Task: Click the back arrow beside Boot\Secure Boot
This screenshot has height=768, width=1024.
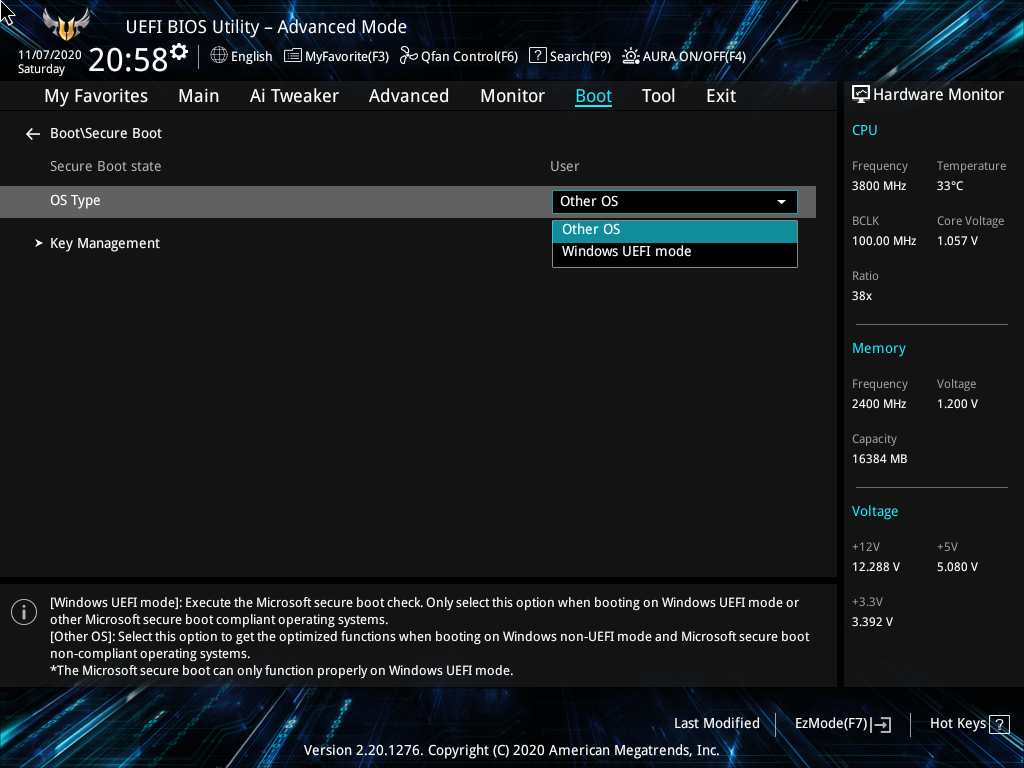Action: click(x=33, y=134)
